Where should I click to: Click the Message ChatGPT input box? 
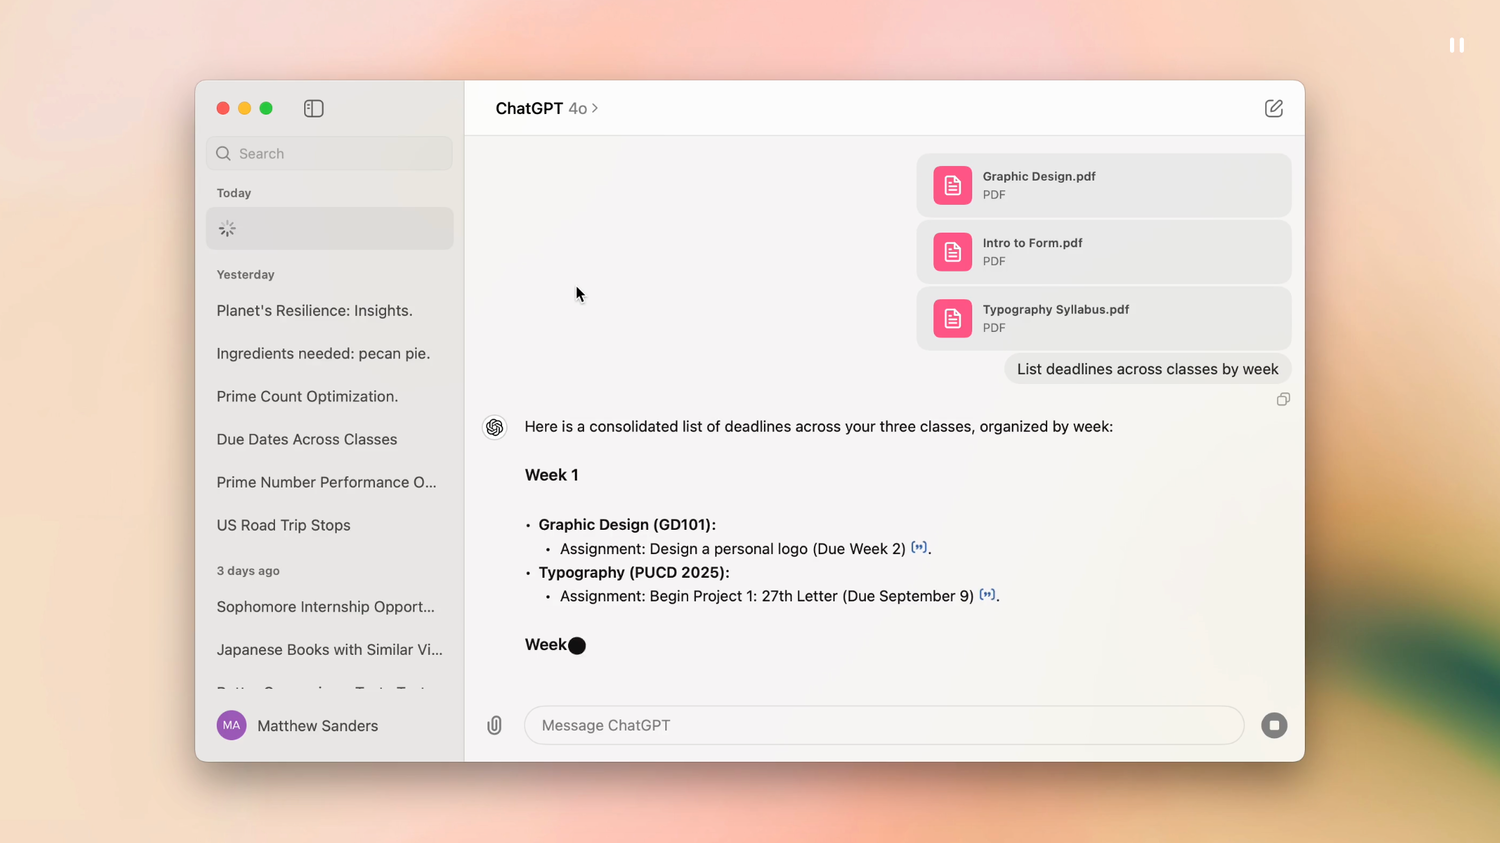(884, 726)
